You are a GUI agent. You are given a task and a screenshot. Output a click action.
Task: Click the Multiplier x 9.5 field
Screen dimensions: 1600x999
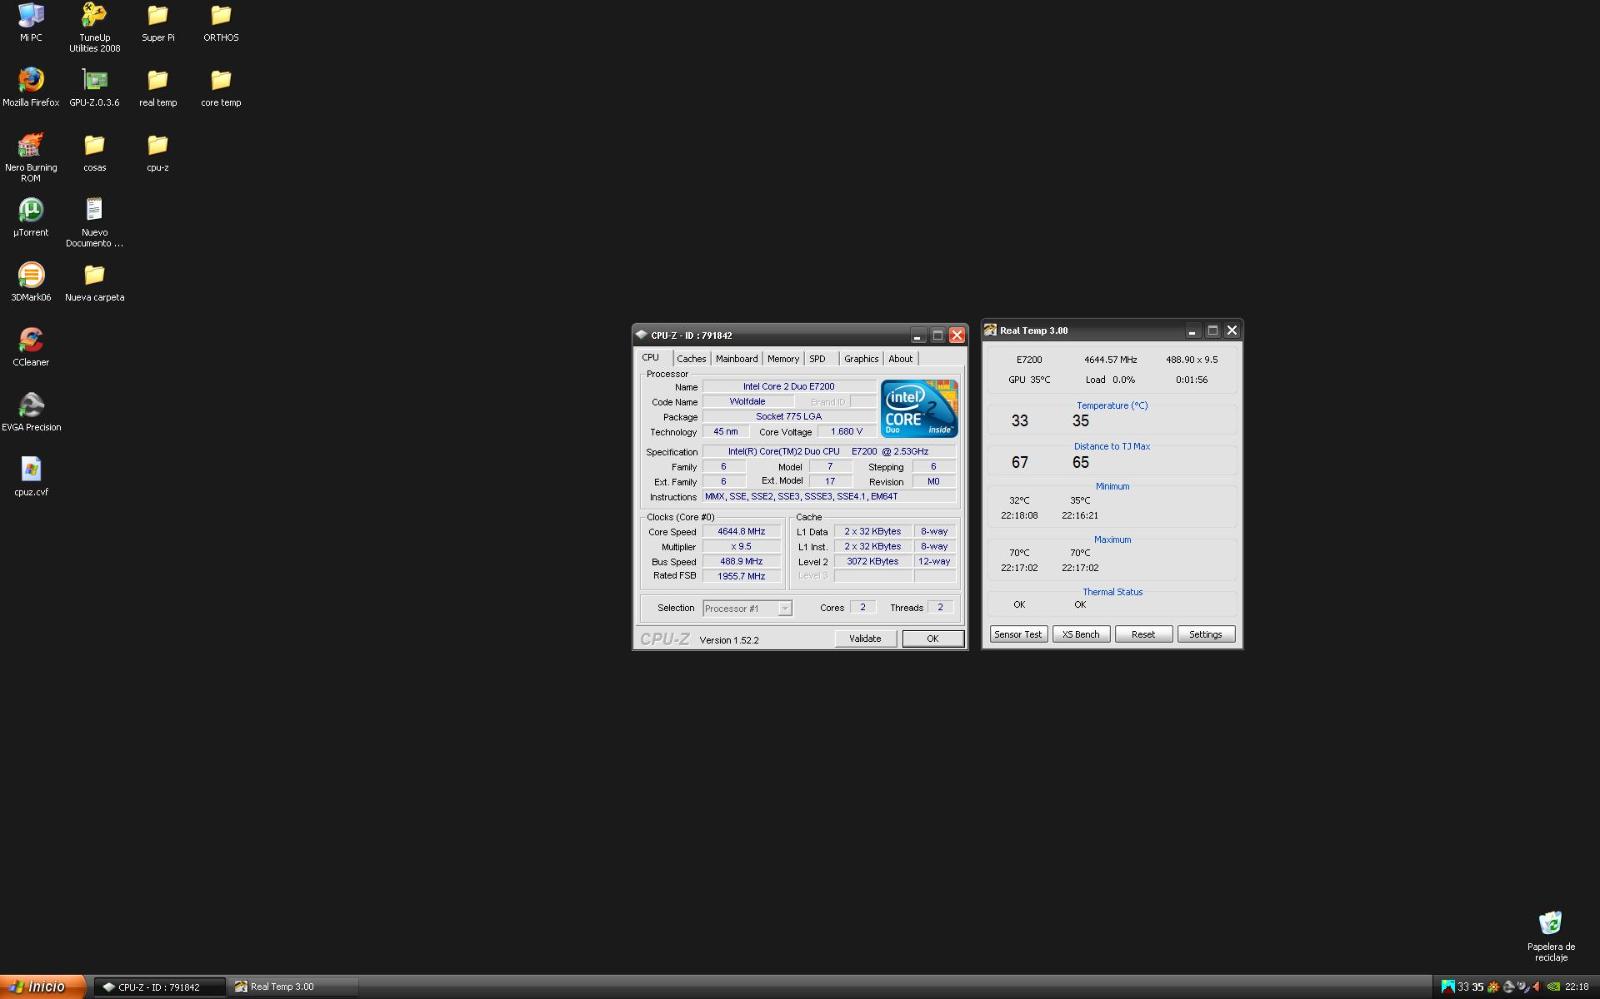tap(741, 547)
